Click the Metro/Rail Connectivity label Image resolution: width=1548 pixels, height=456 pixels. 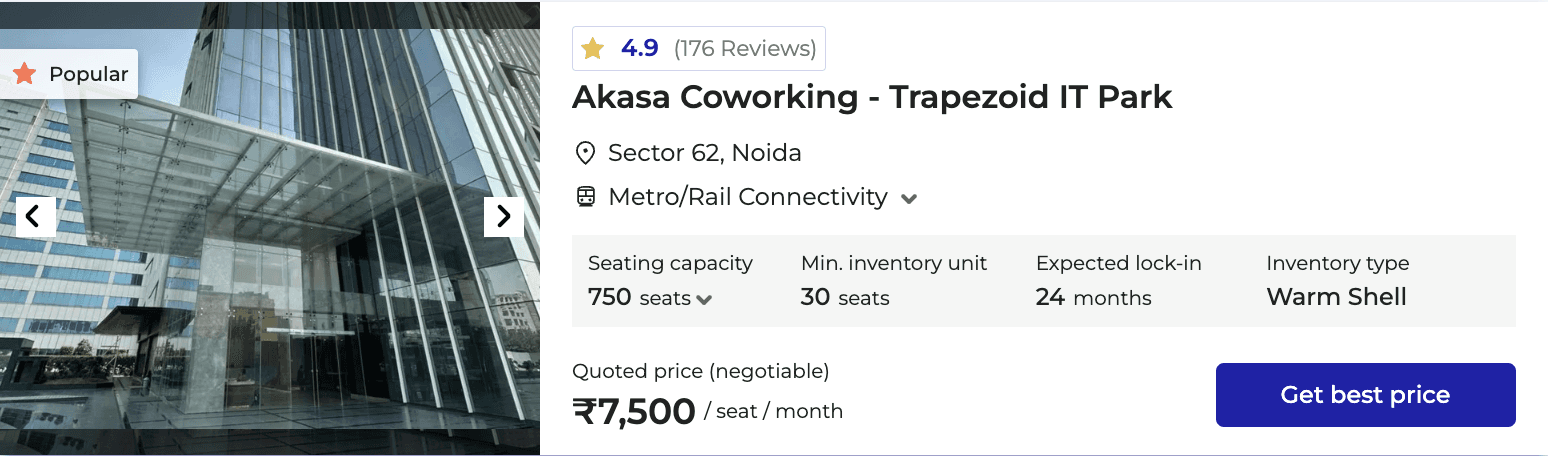747,197
